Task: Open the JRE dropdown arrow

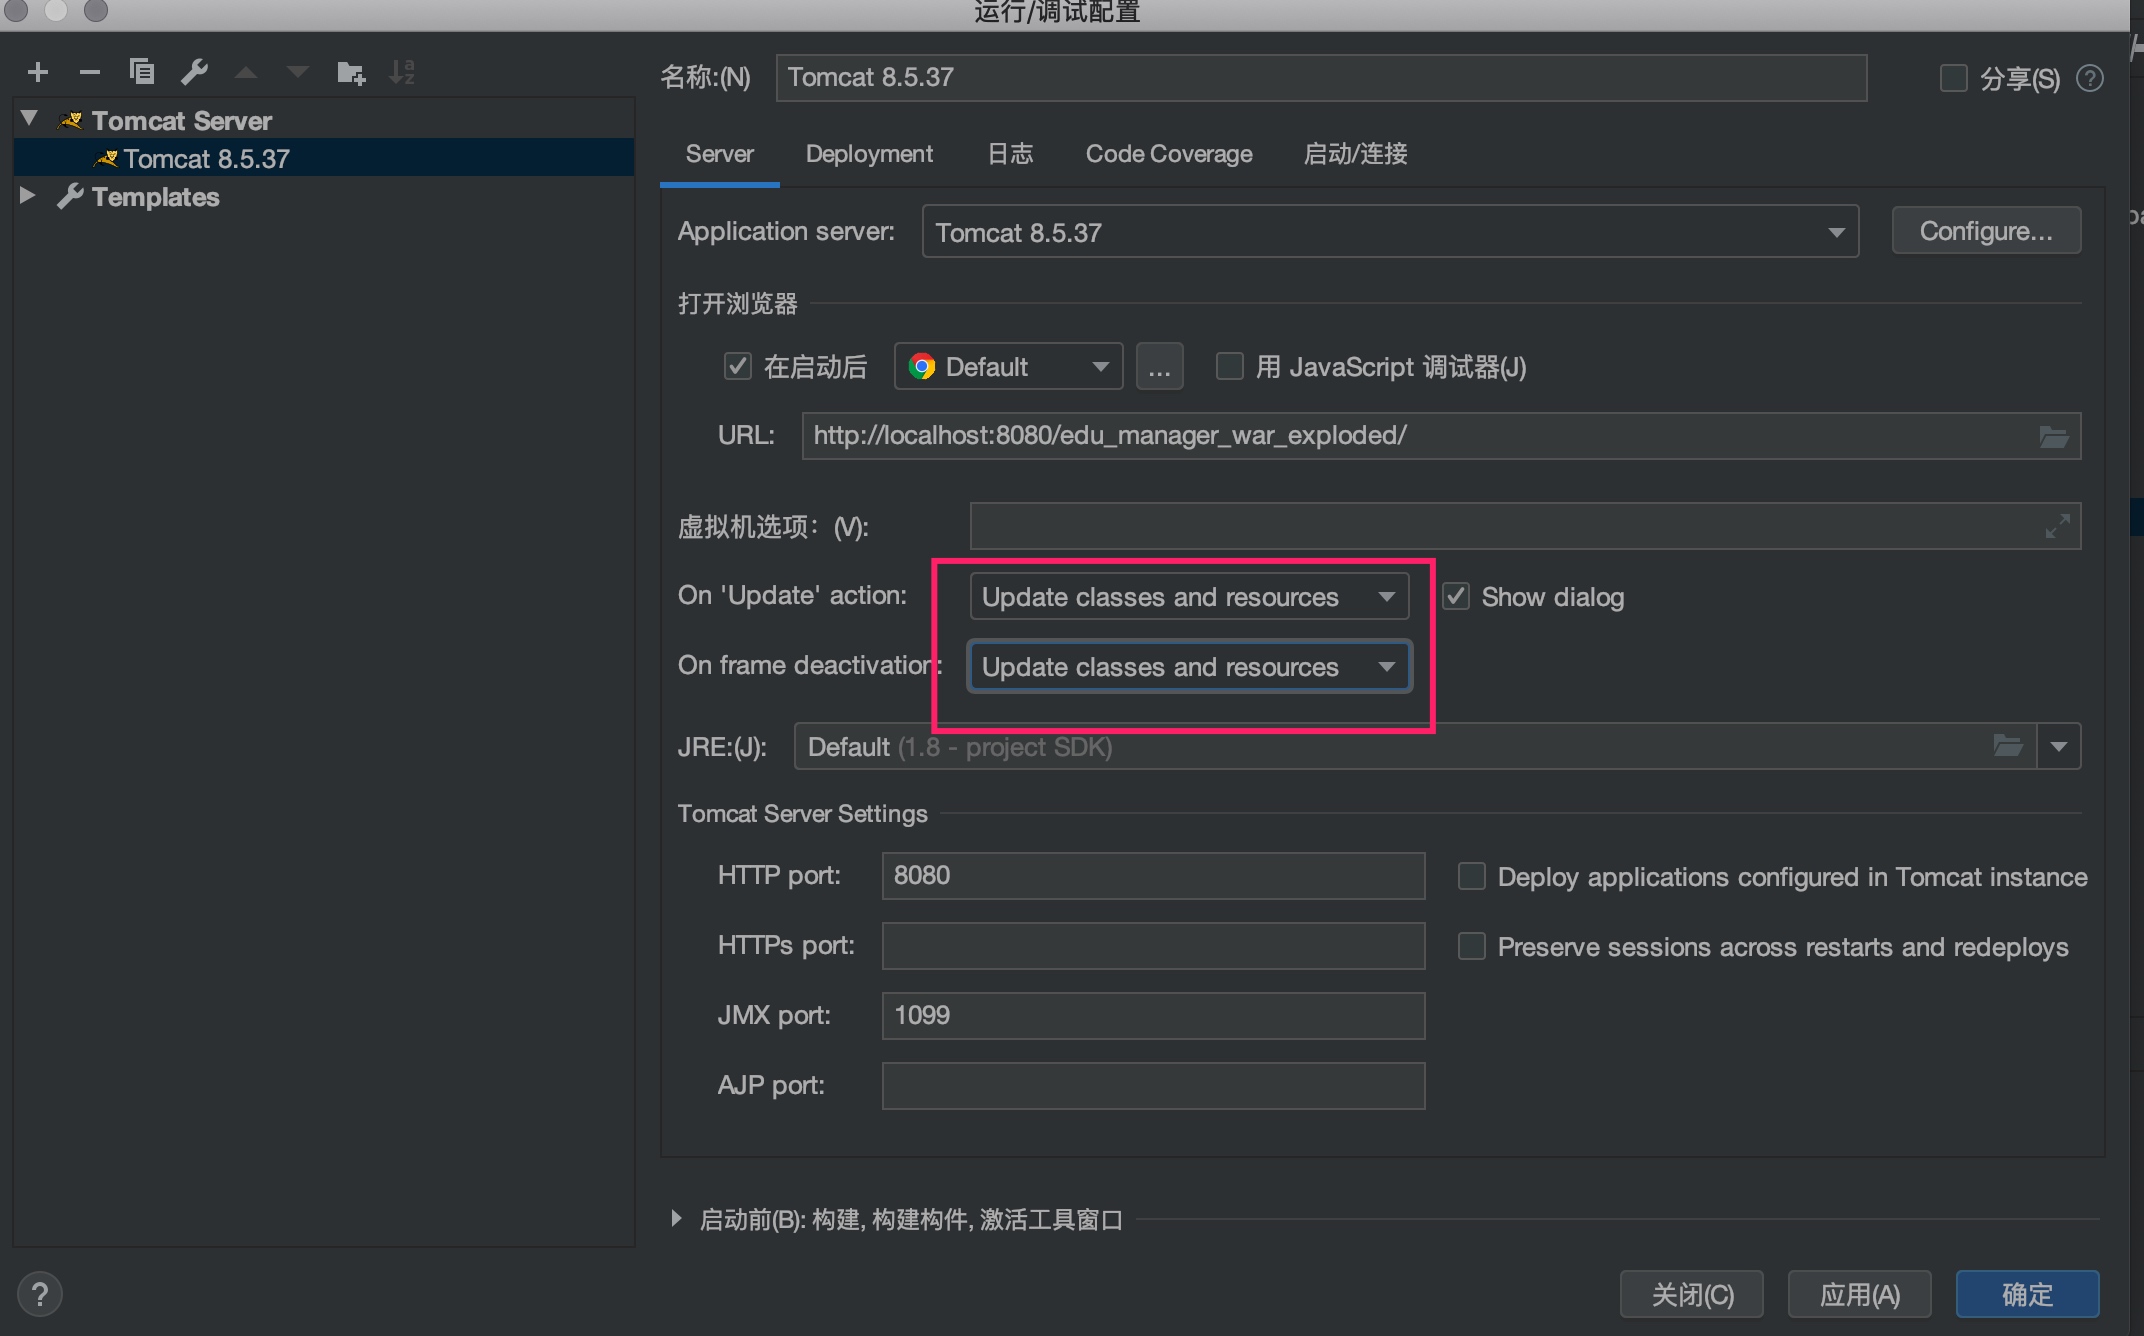Action: pyautogui.click(x=2059, y=746)
